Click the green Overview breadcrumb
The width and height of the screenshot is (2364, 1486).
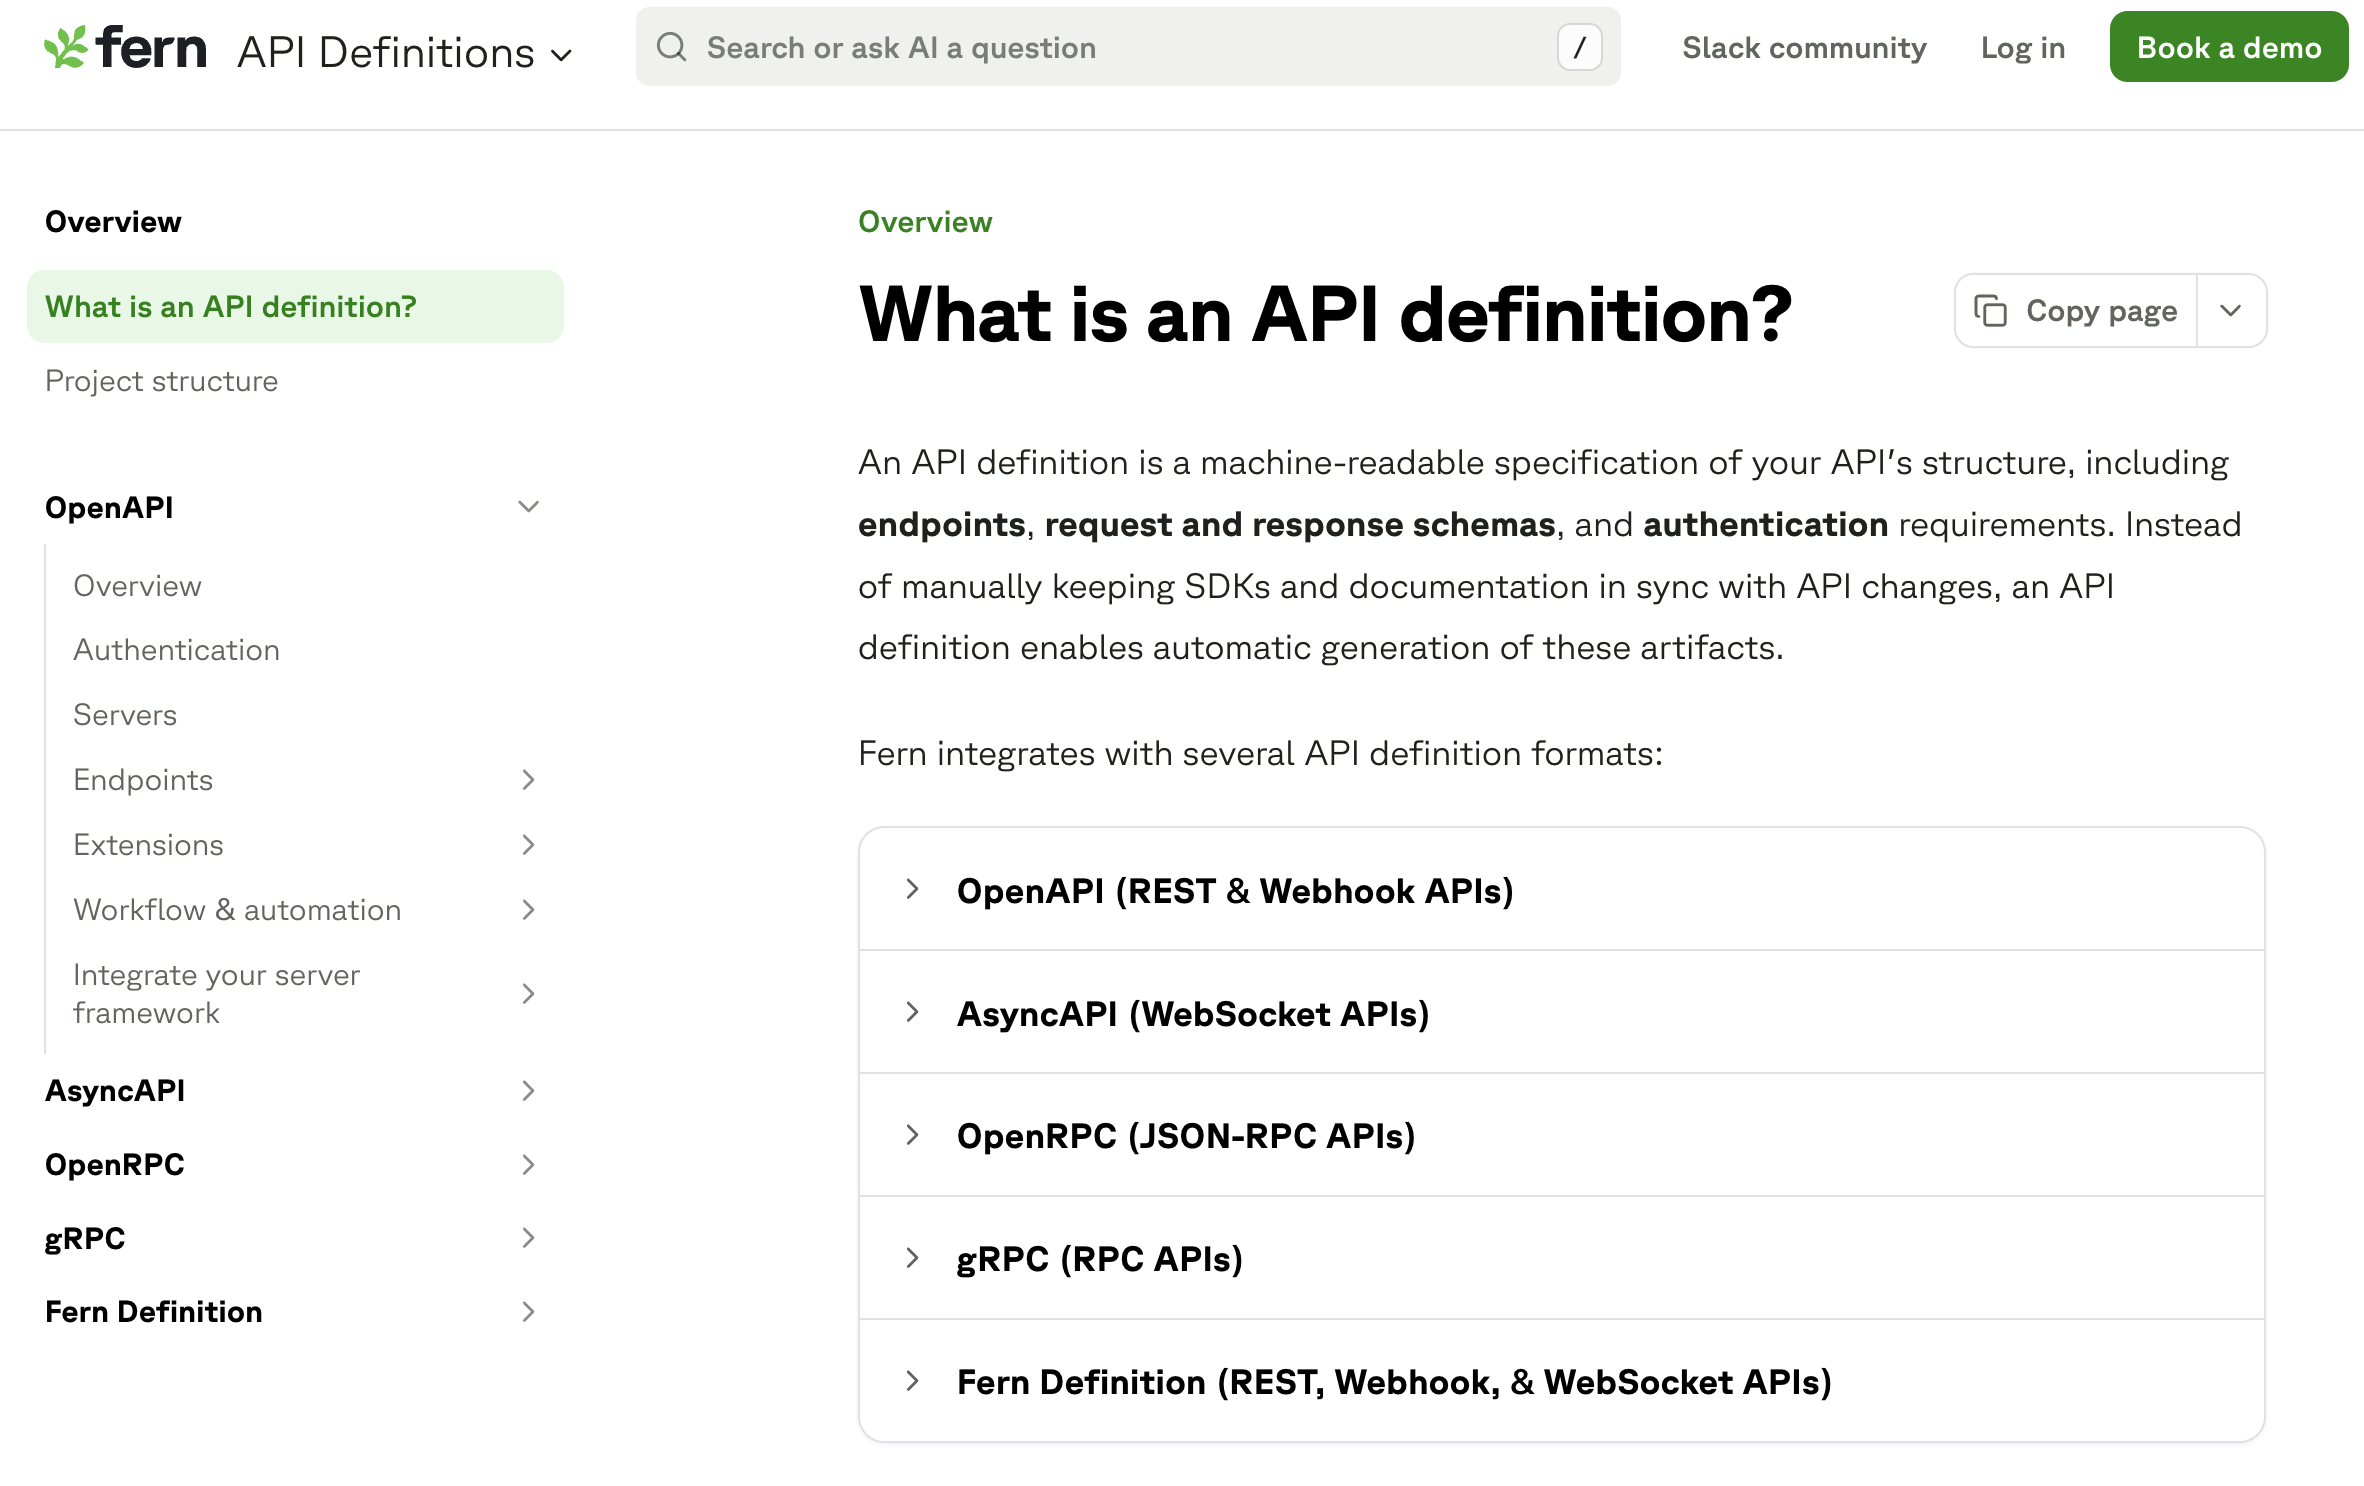tap(925, 222)
